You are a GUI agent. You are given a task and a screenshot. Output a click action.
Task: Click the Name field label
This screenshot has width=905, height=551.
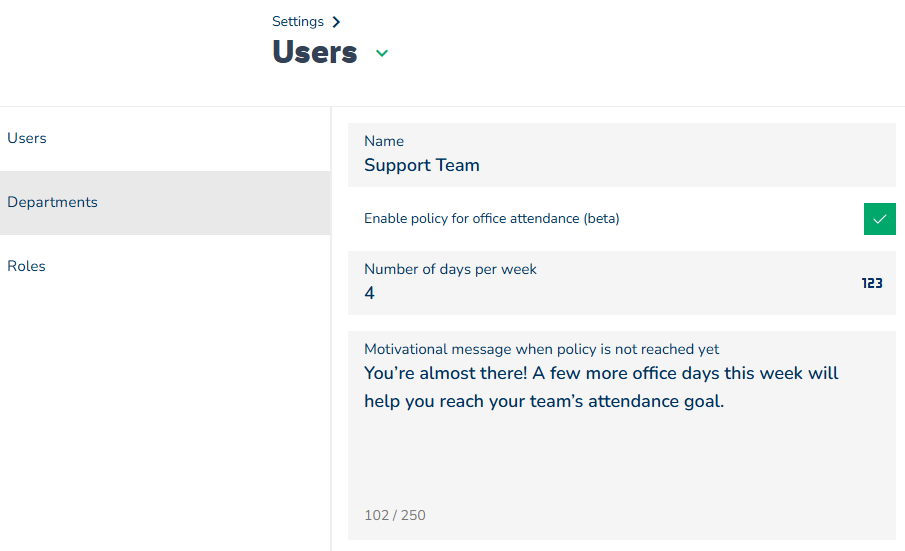[x=384, y=142]
